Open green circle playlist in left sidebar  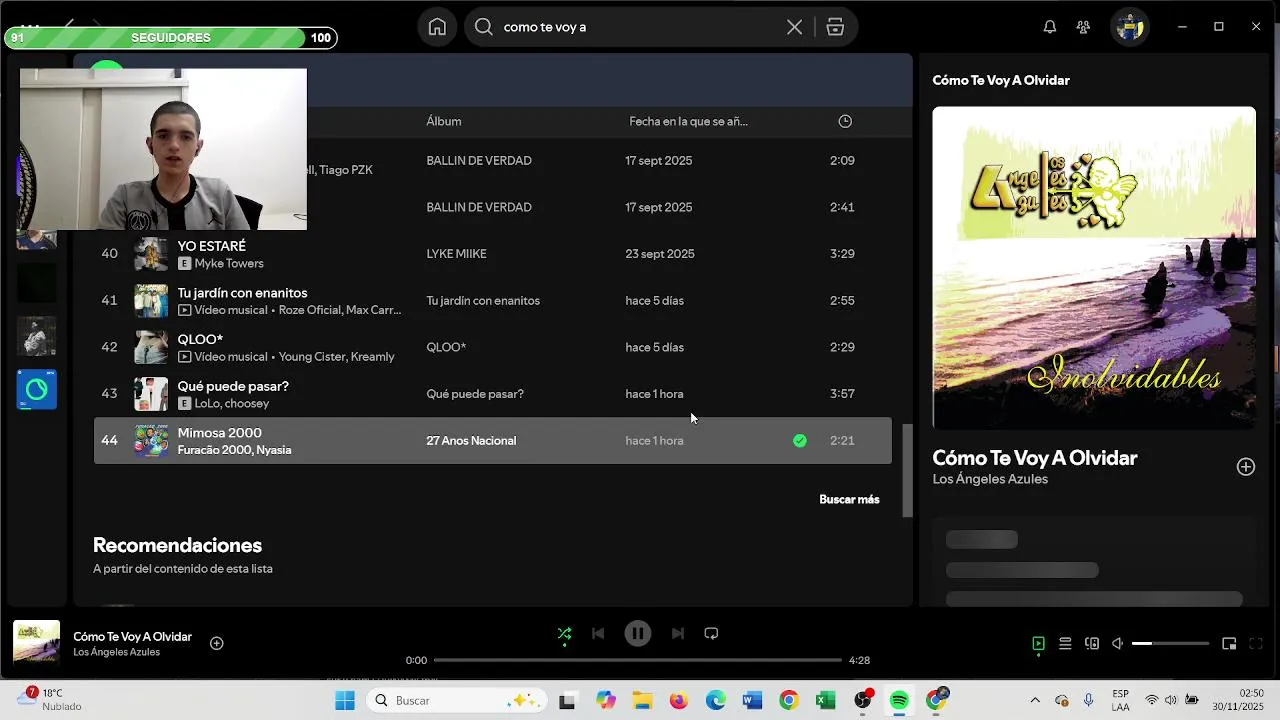point(37,390)
